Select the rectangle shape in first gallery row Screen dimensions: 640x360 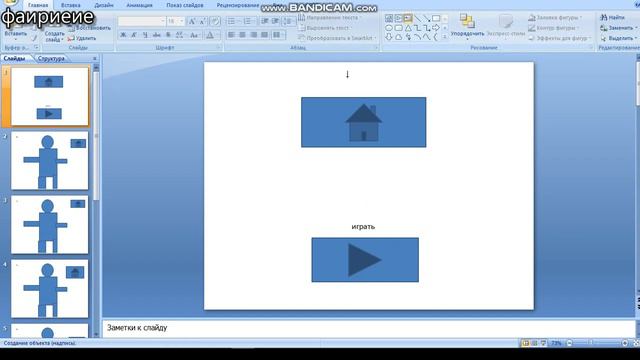click(436, 18)
